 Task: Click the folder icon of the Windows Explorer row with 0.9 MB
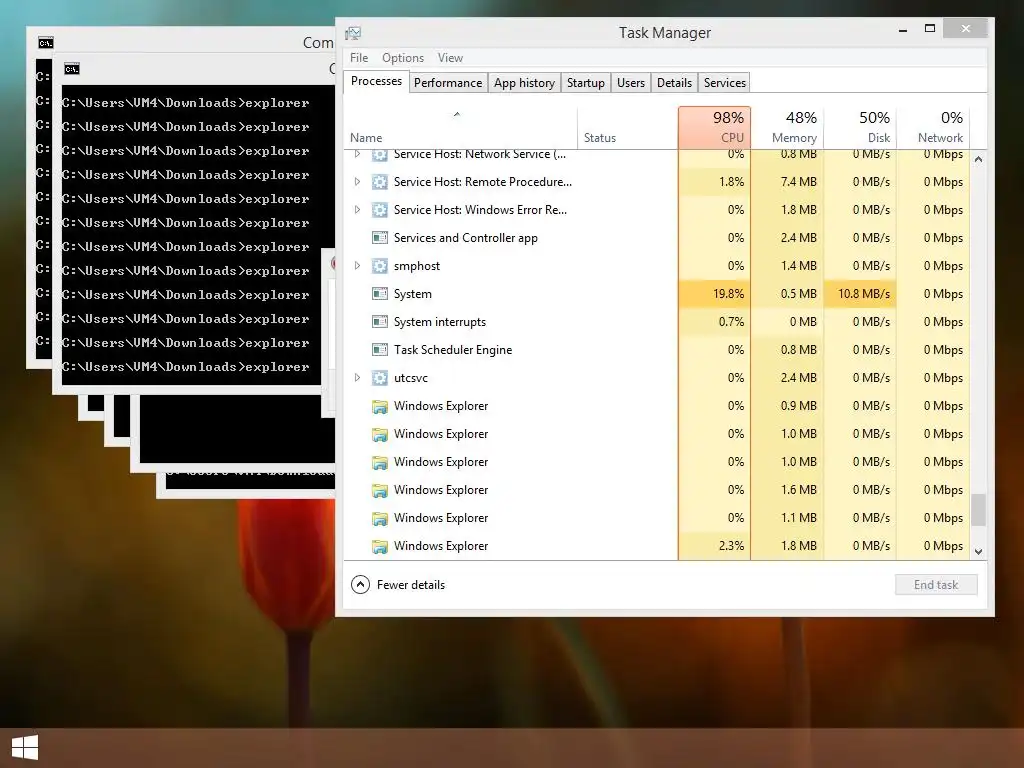379,406
